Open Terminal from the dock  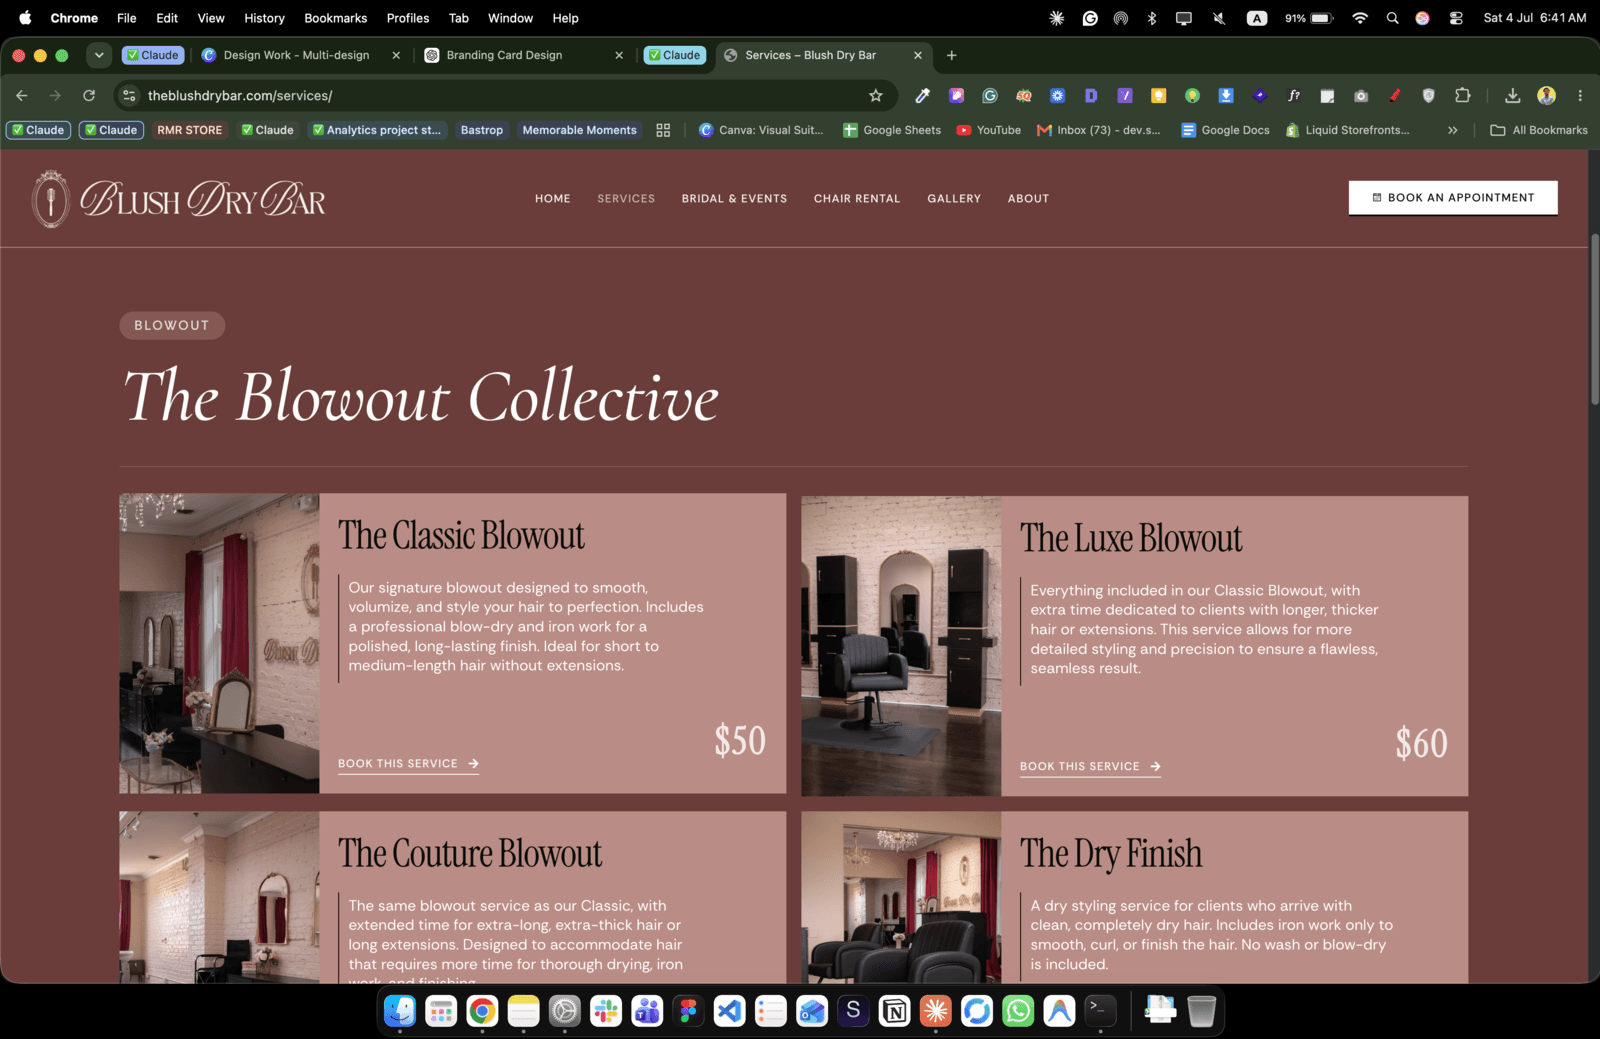[1100, 1011]
